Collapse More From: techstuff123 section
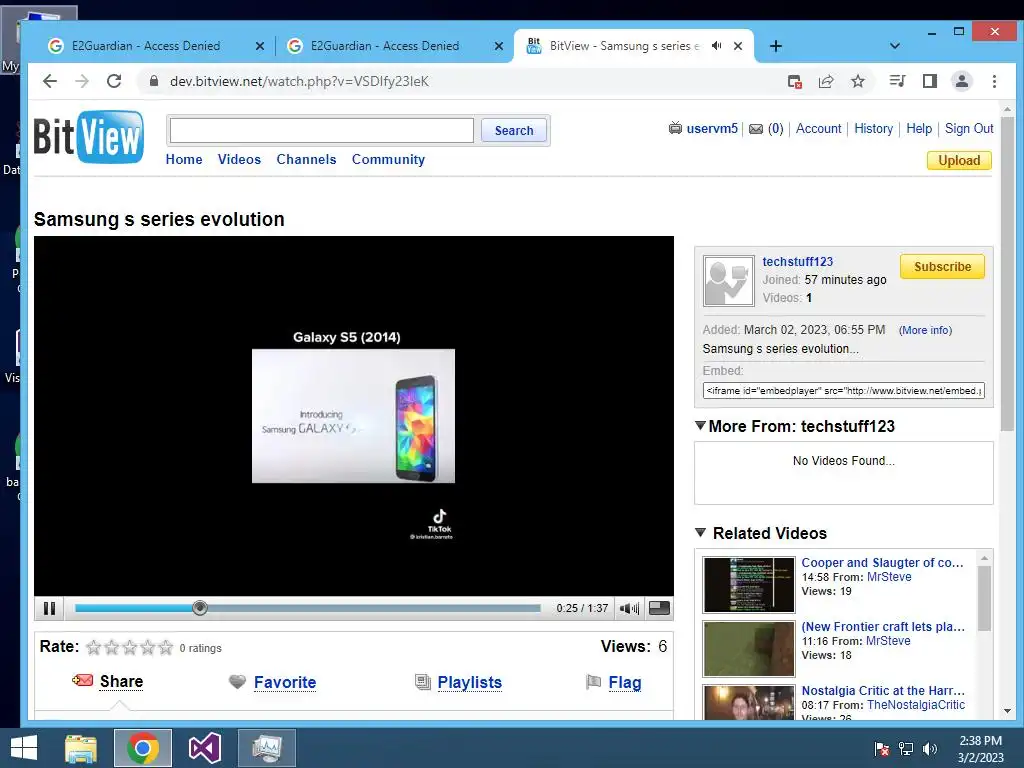The width and height of the screenshot is (1024, 768). pos(700,426)
